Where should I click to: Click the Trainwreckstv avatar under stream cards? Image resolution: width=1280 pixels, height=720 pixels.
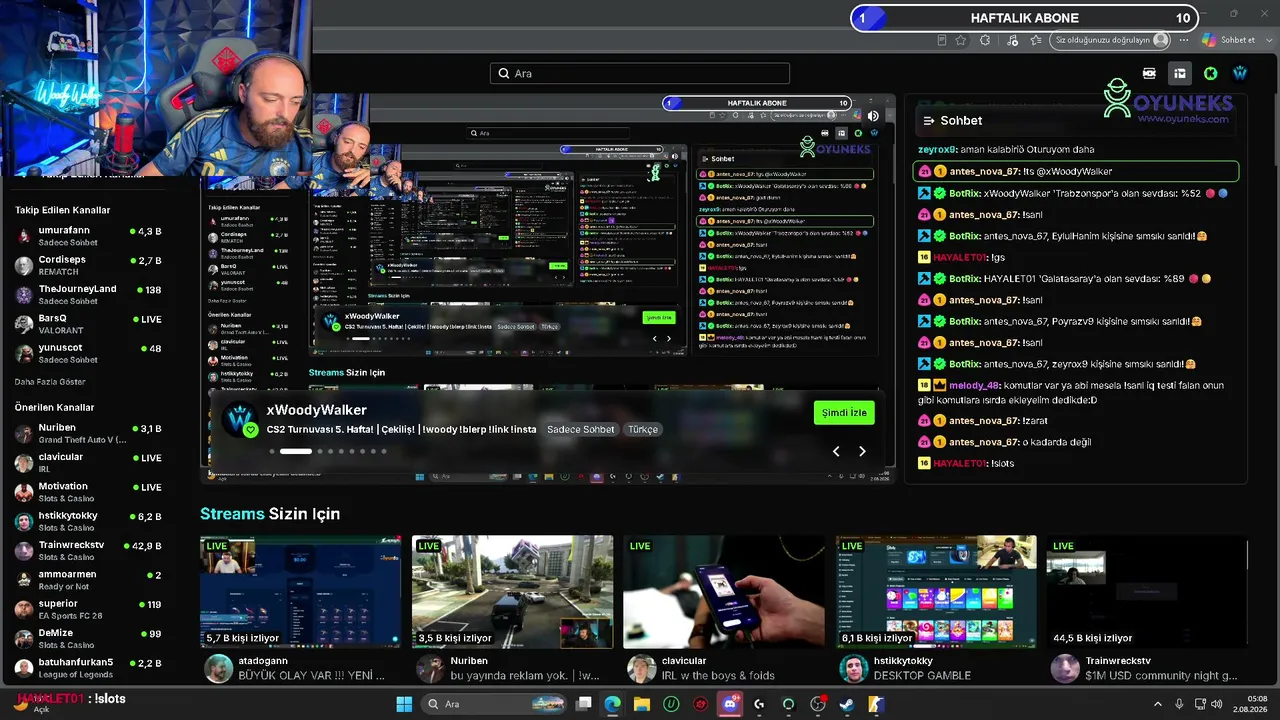pos(1065,668)
